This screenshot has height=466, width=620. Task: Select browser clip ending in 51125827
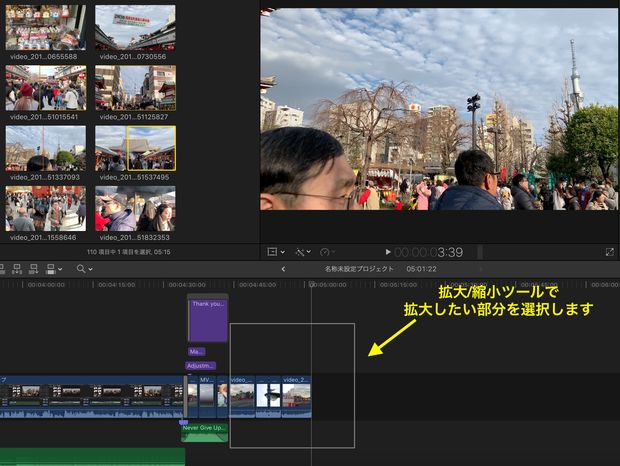135,87
